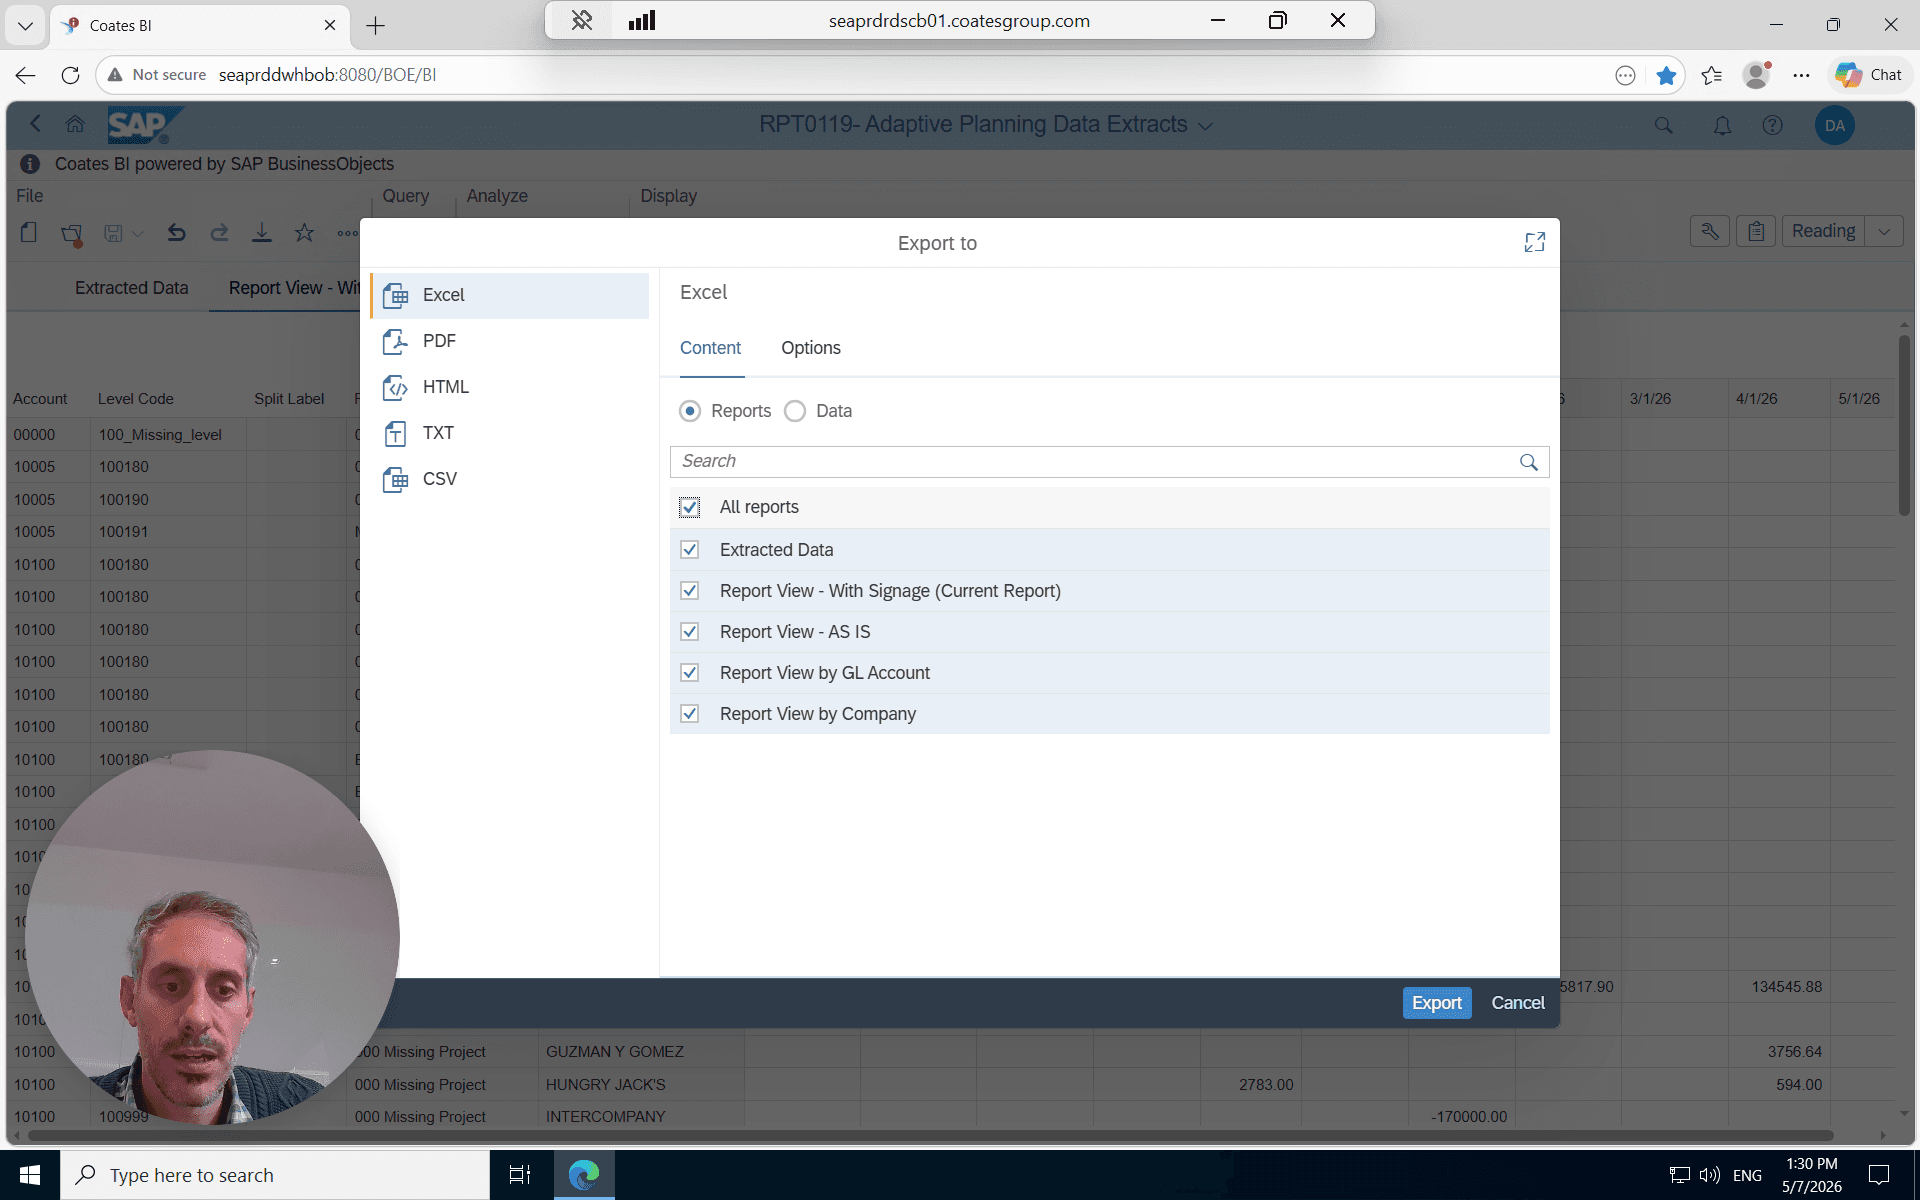Expand the report title dropdown chevron
Screen dimensions: 1920x1200
[x=1205, y=126]
